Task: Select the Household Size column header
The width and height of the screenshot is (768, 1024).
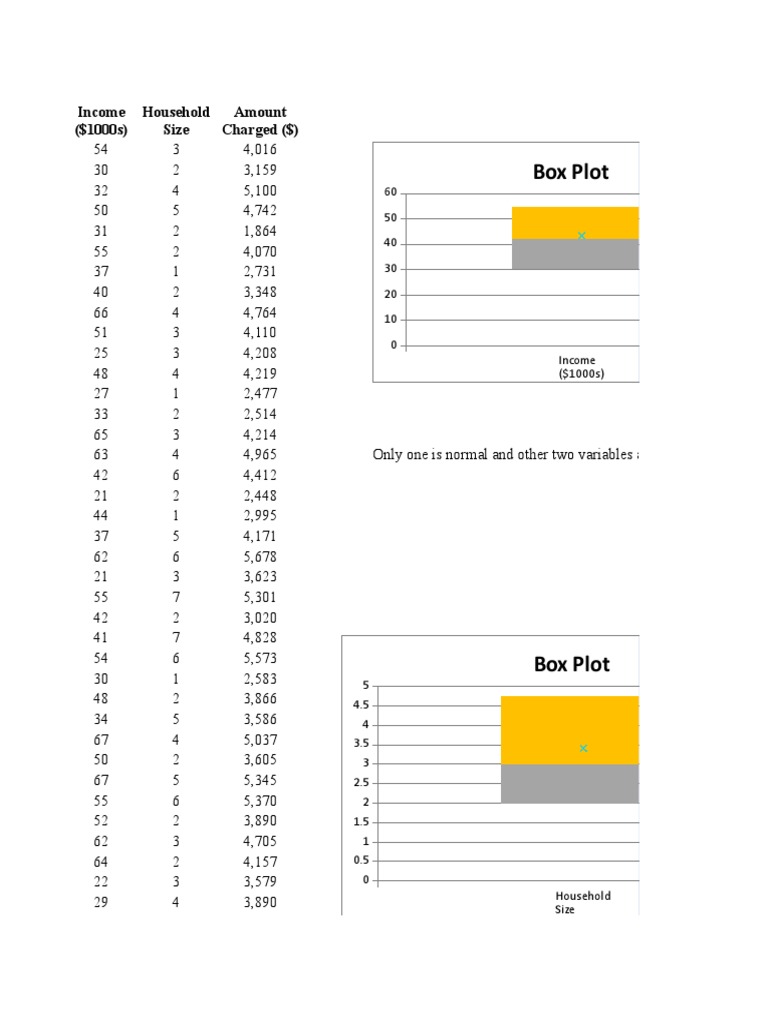Action: 176,121
